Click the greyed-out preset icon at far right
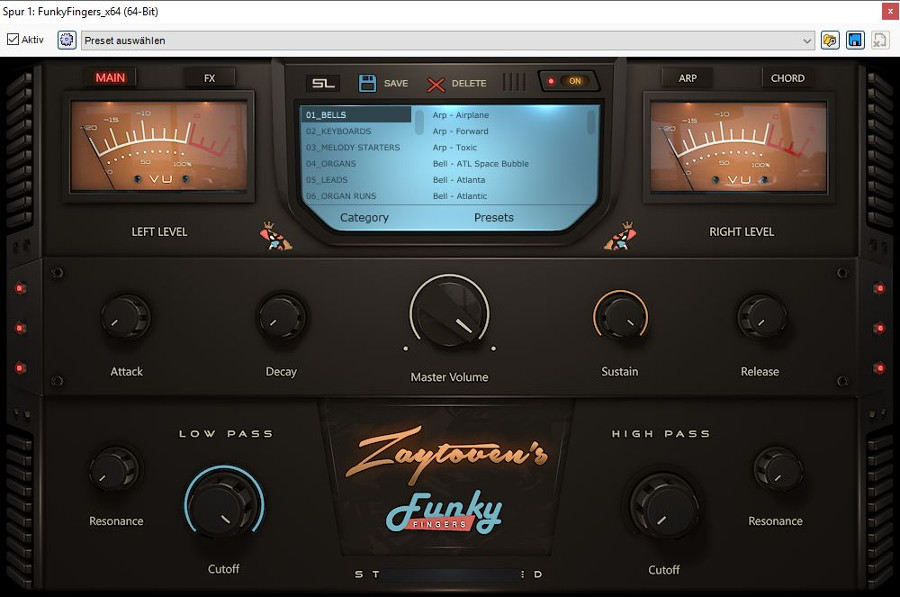900x597 pixels. click(x=880, y=40)
